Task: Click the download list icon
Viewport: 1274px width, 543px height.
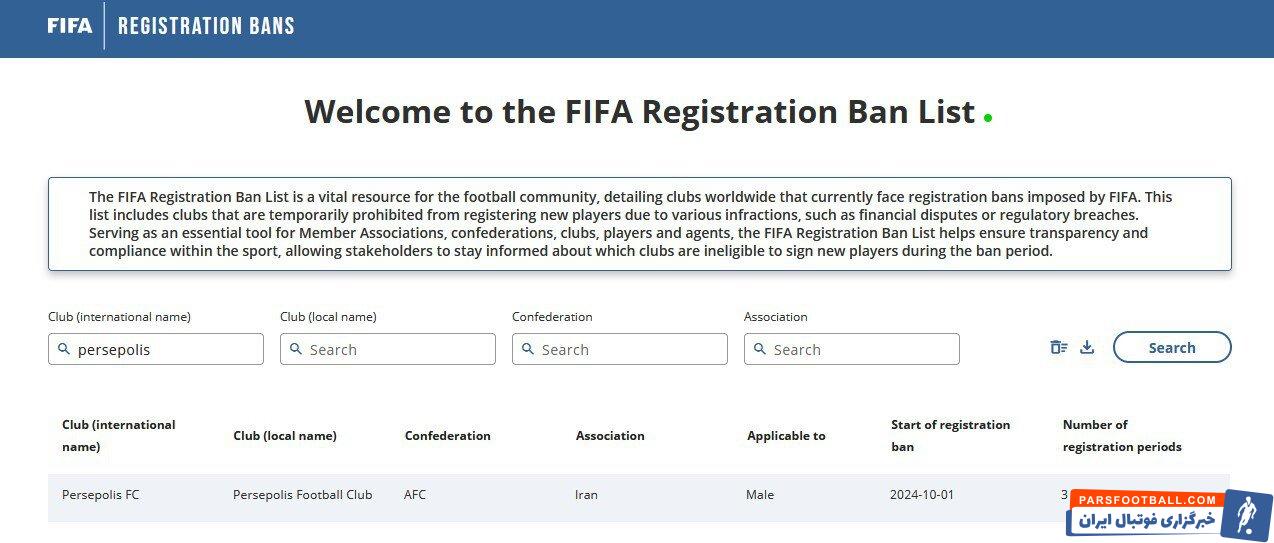Action: (x=1087, y=348)
